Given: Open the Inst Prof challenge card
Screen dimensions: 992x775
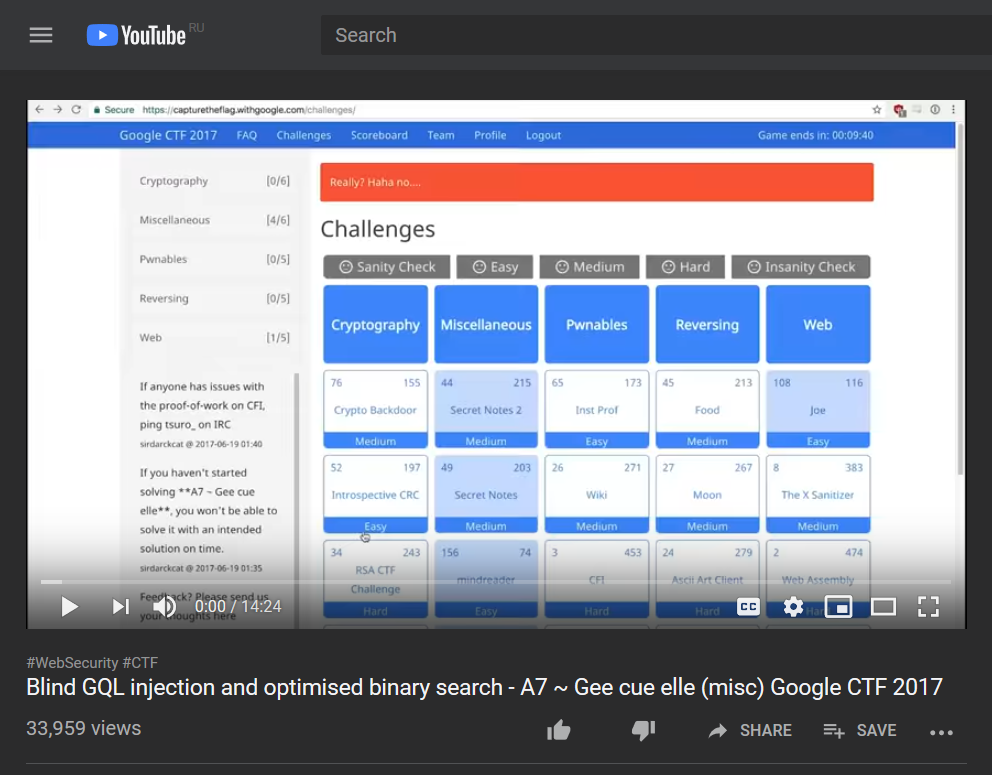Looking at the screenshot, I should point(597,409).
